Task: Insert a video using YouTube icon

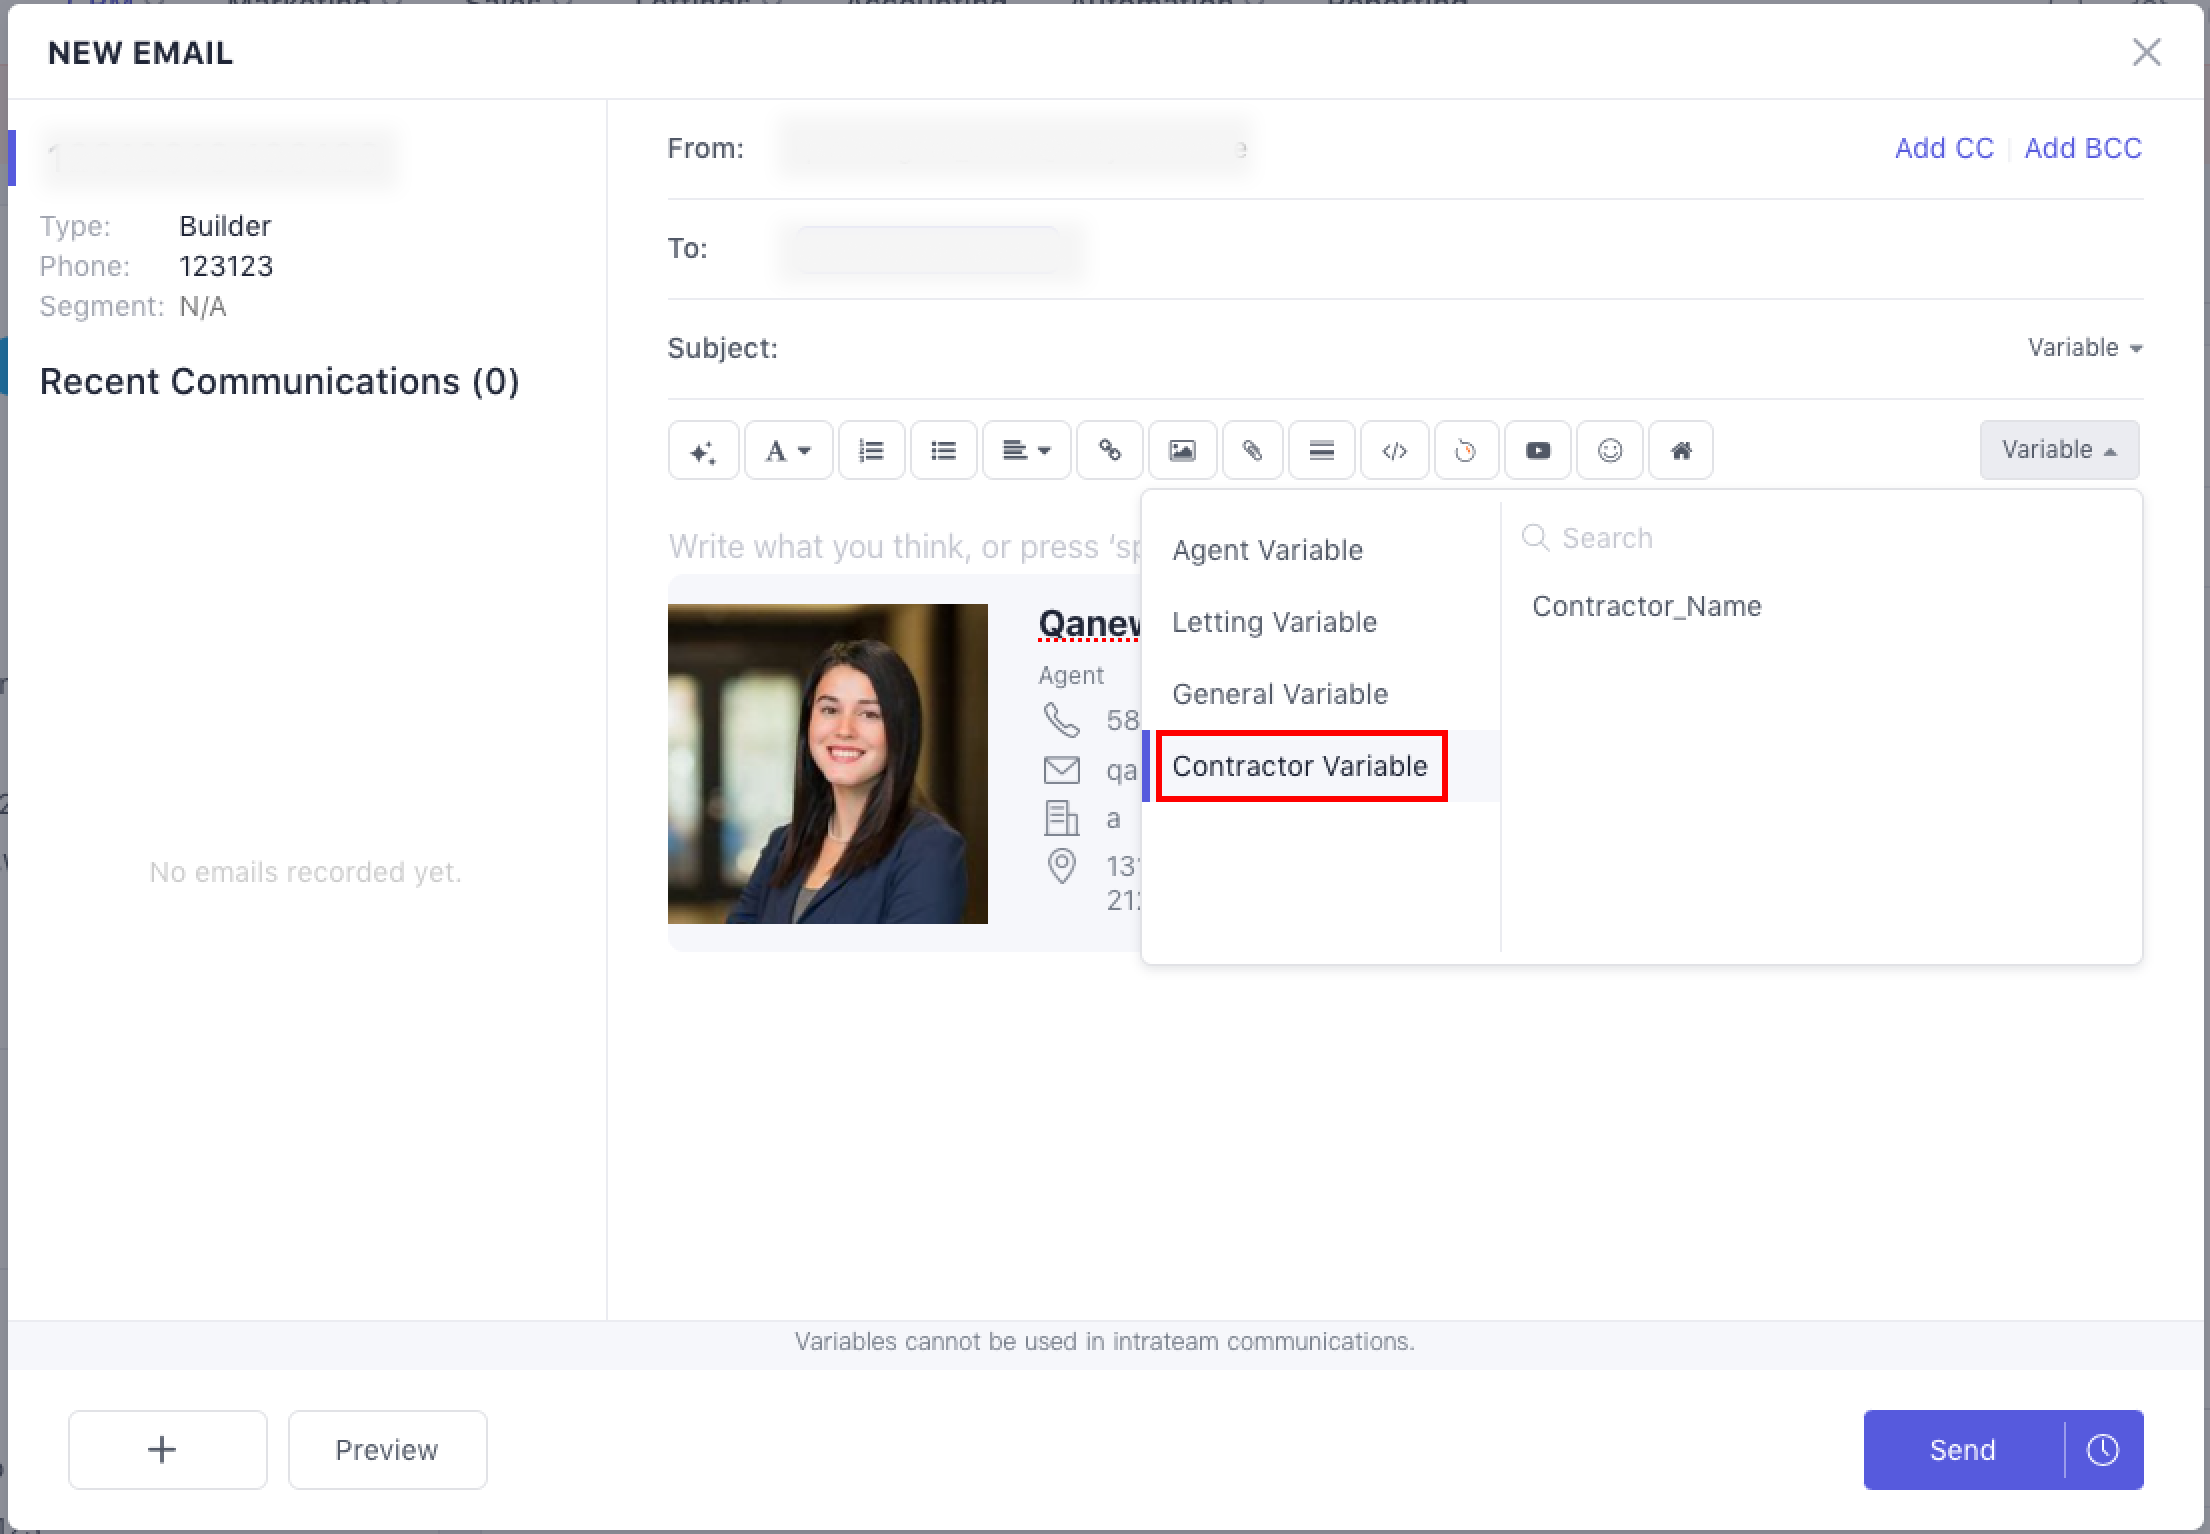Action: (x=1538, y=451)
